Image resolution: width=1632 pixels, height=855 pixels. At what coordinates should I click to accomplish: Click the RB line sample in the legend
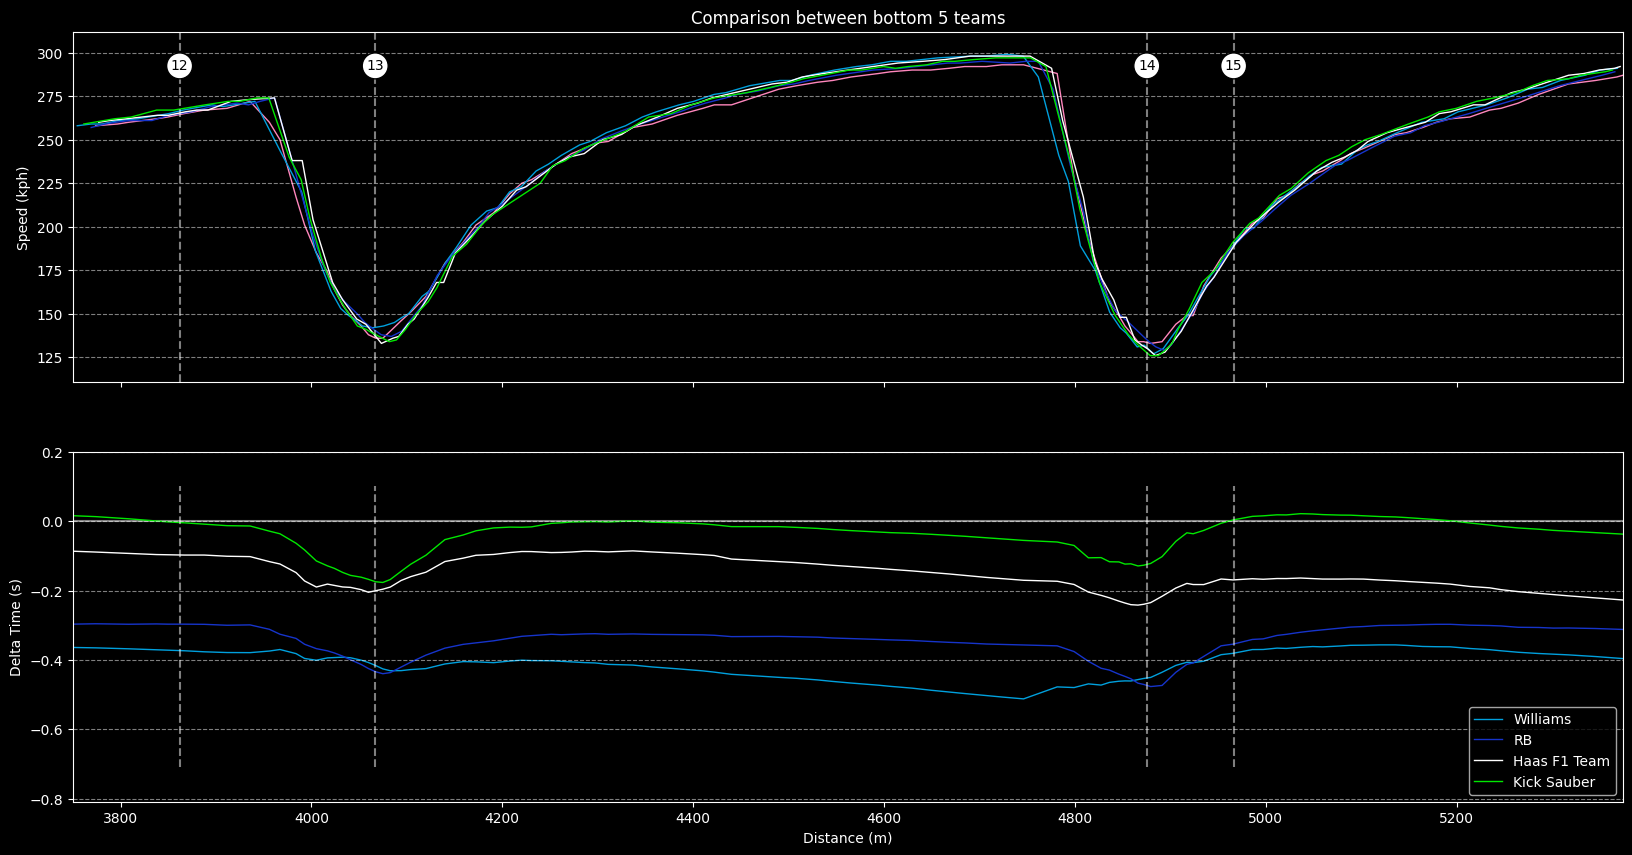[1489, 741]
